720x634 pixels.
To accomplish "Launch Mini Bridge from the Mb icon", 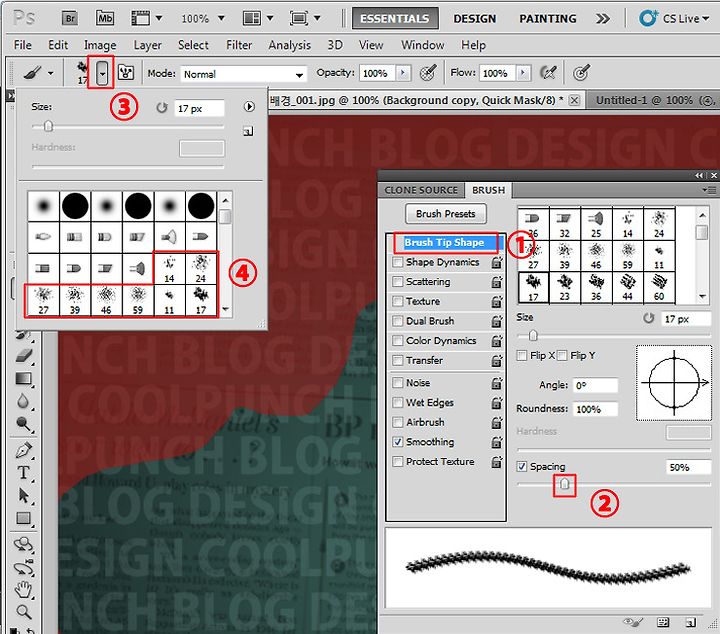I will click(x=105, y=18).
